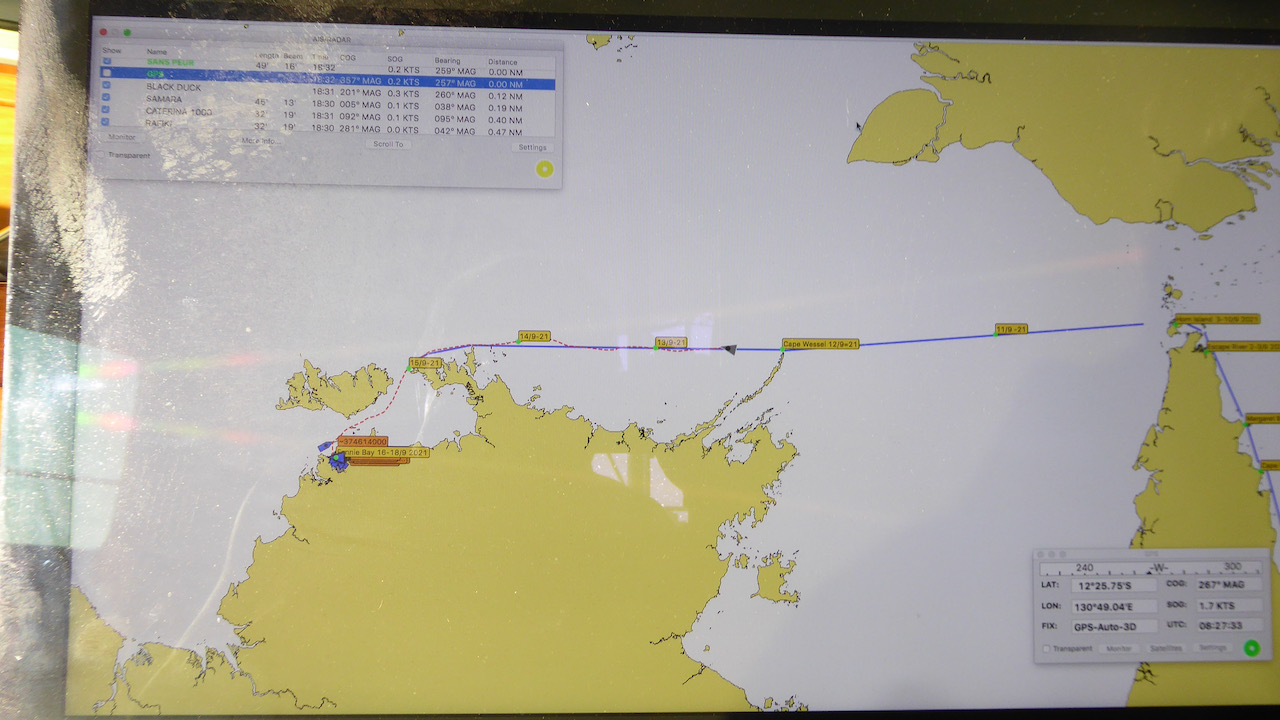Viewport: 1280px width, 720px height.
Task: Enable the Show checkbox for GPS row
Action: [x=106, y=74]
